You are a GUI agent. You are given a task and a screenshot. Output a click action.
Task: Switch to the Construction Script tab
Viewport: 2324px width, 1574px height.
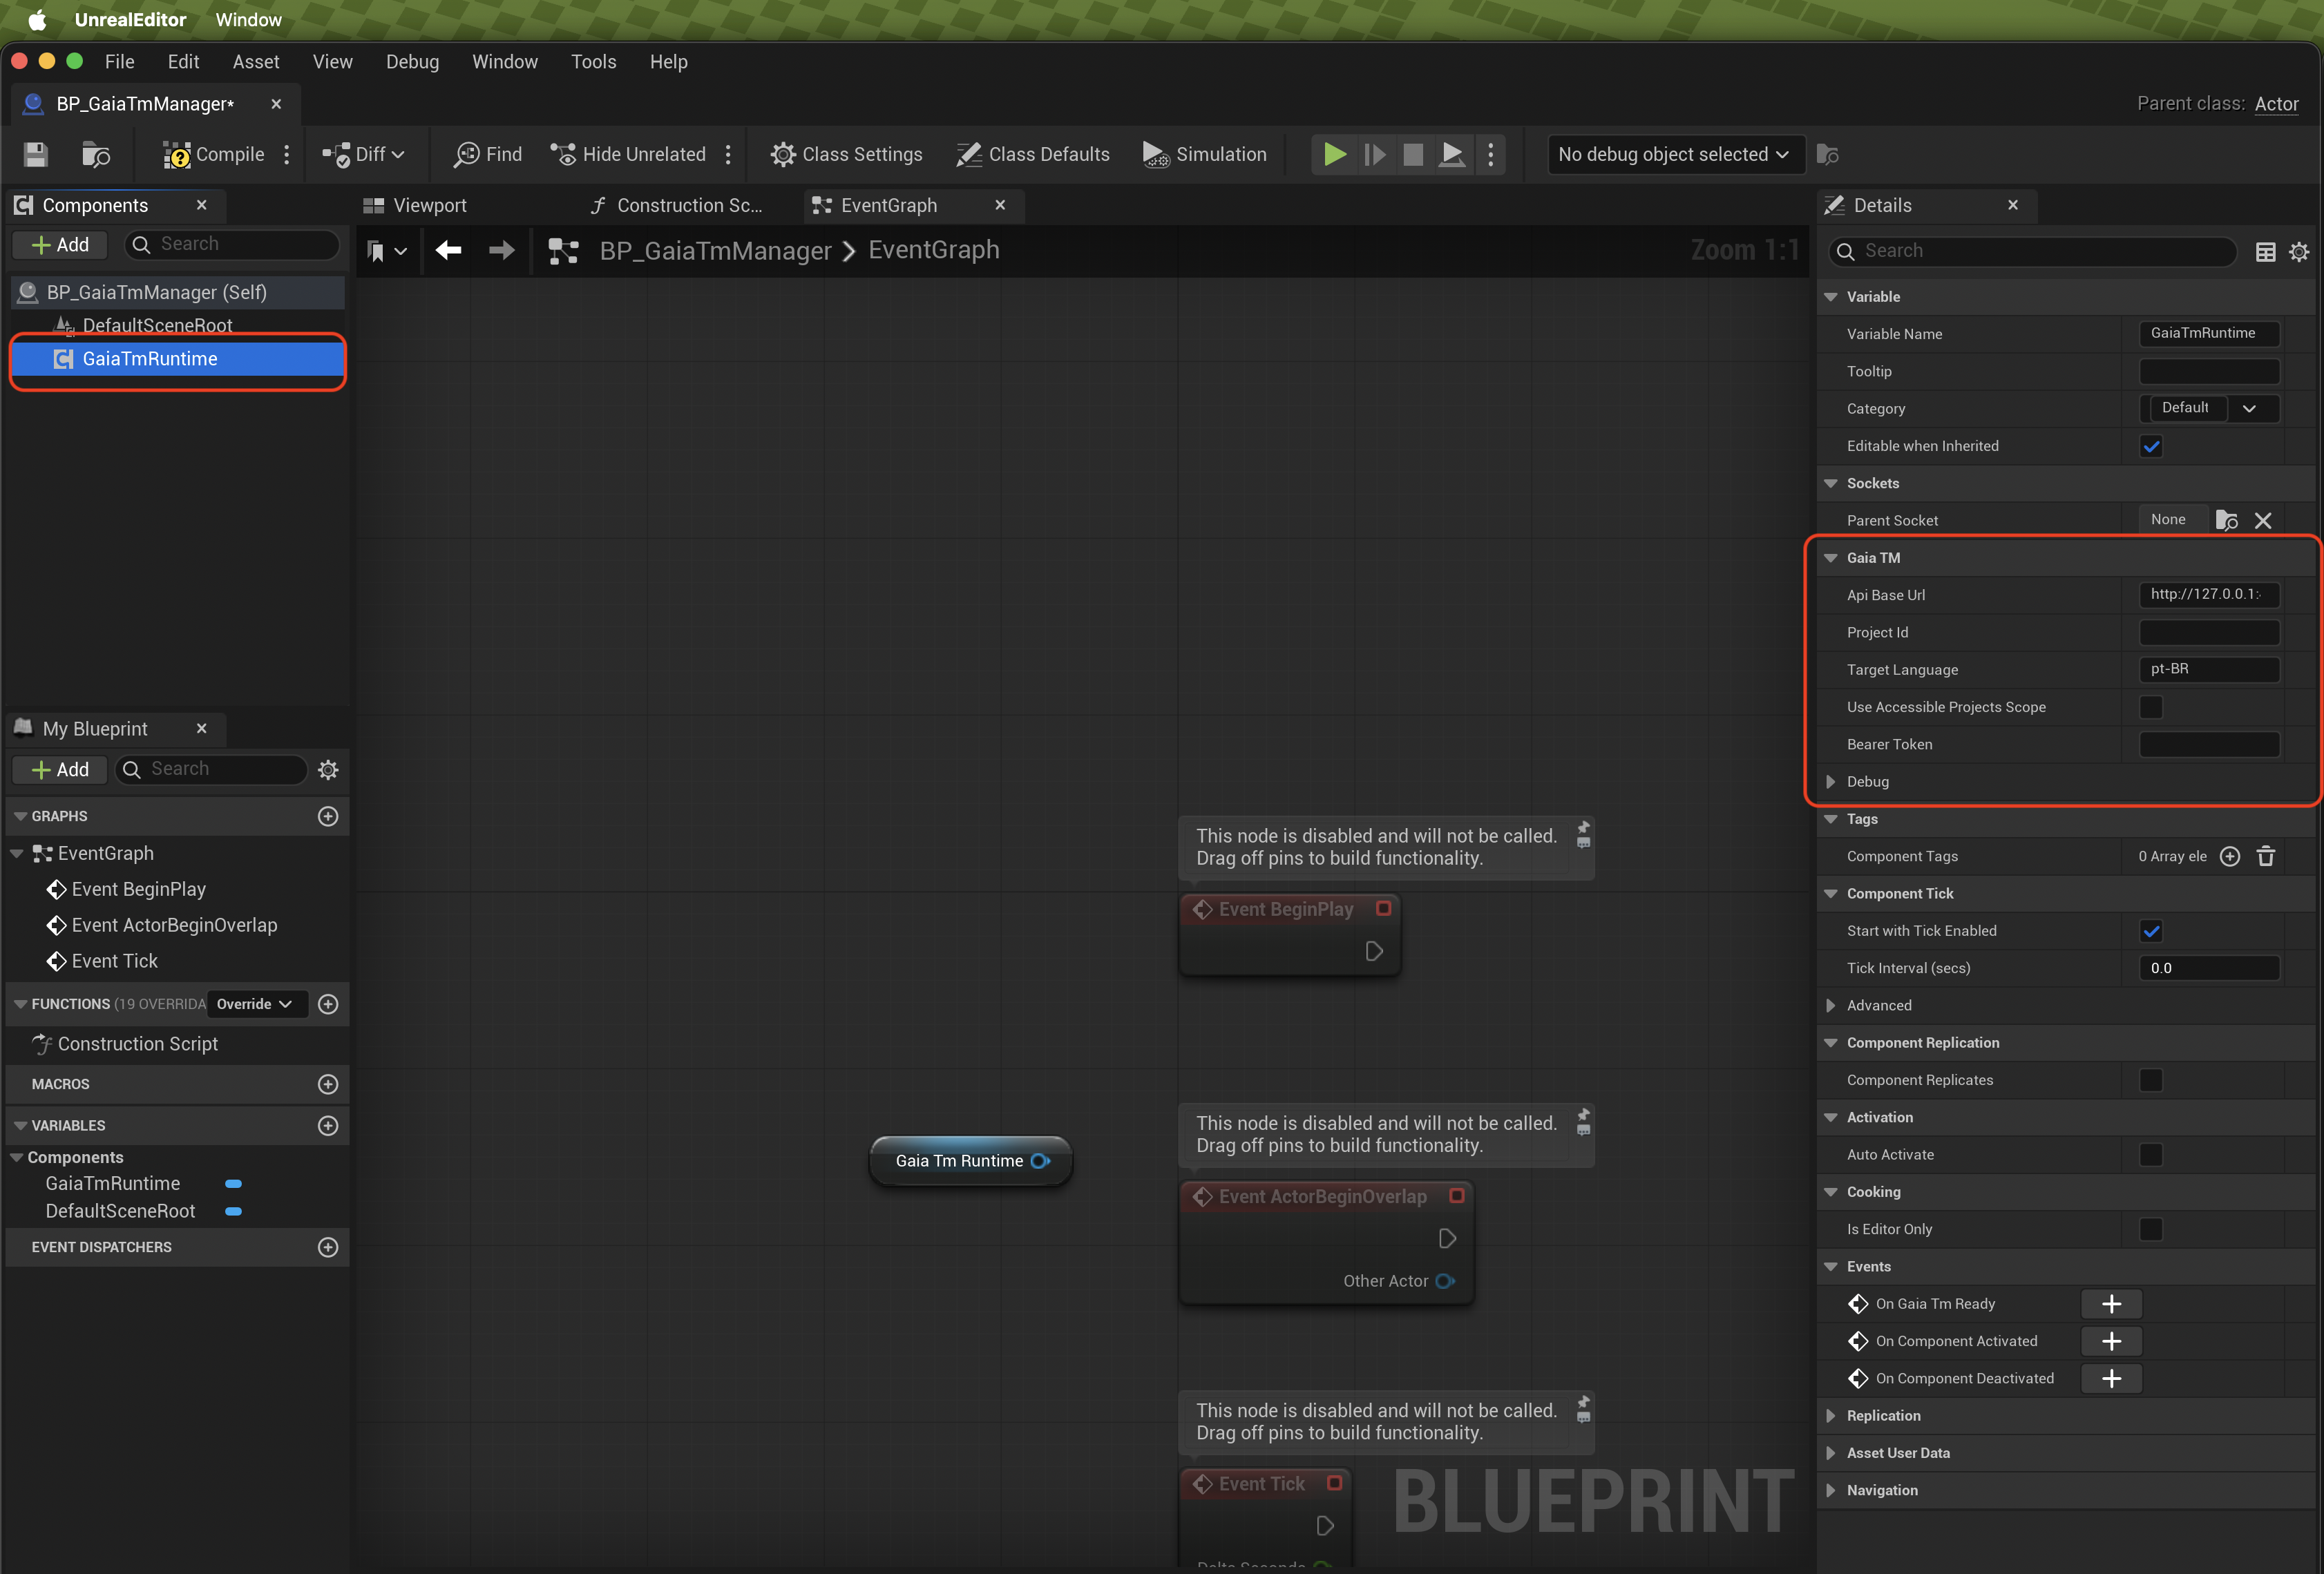677,205
